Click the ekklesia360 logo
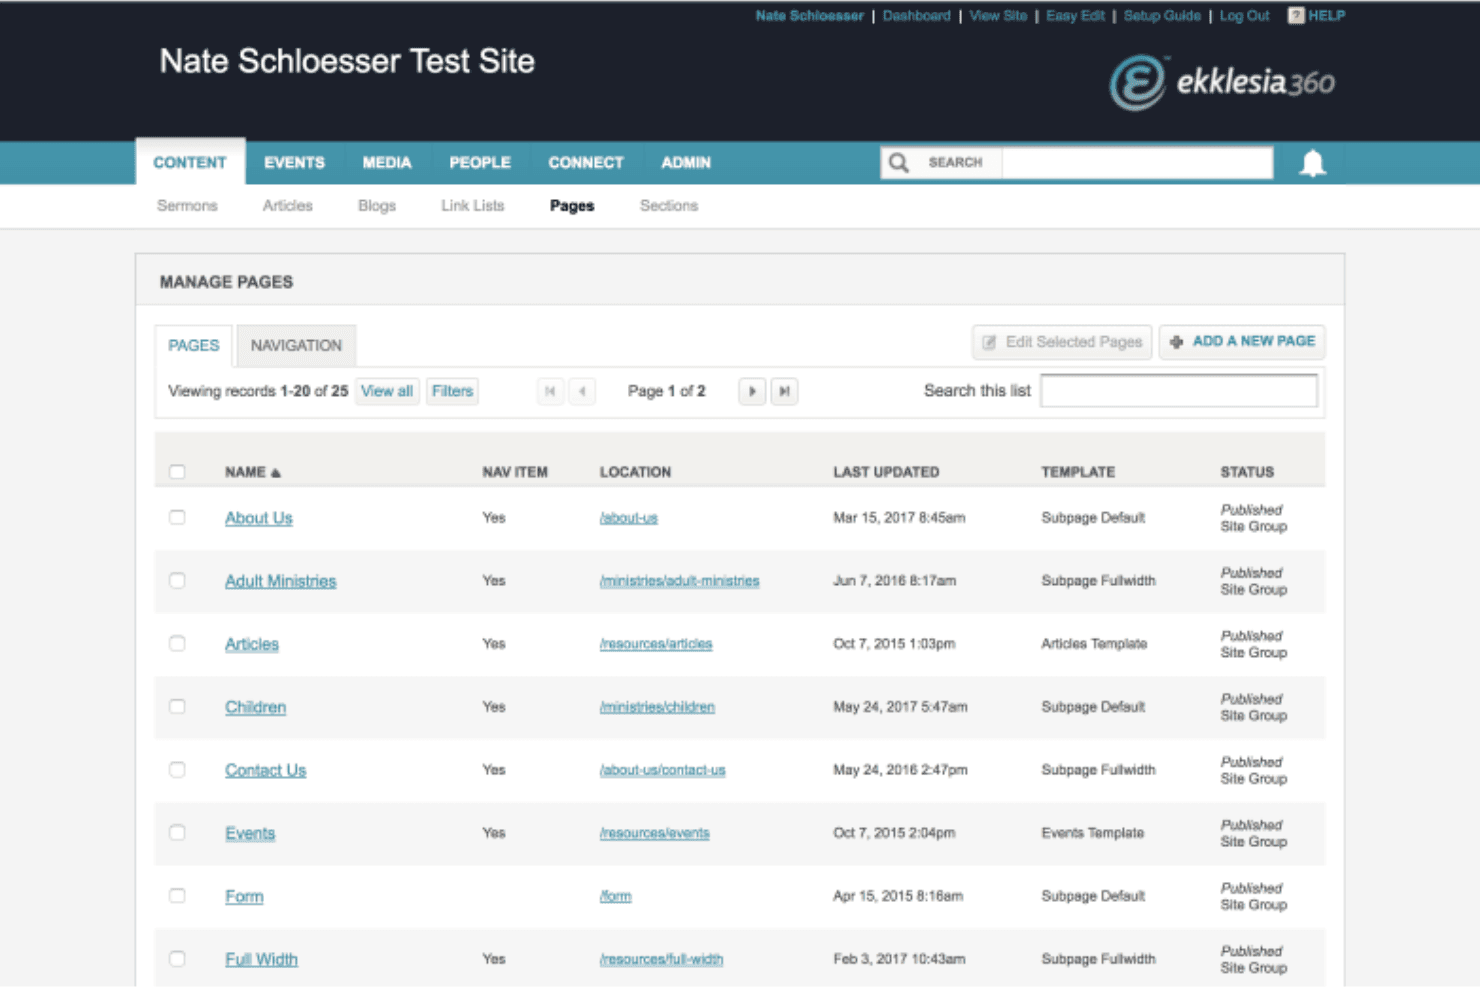The image size is (1480, 987). 1222,82
